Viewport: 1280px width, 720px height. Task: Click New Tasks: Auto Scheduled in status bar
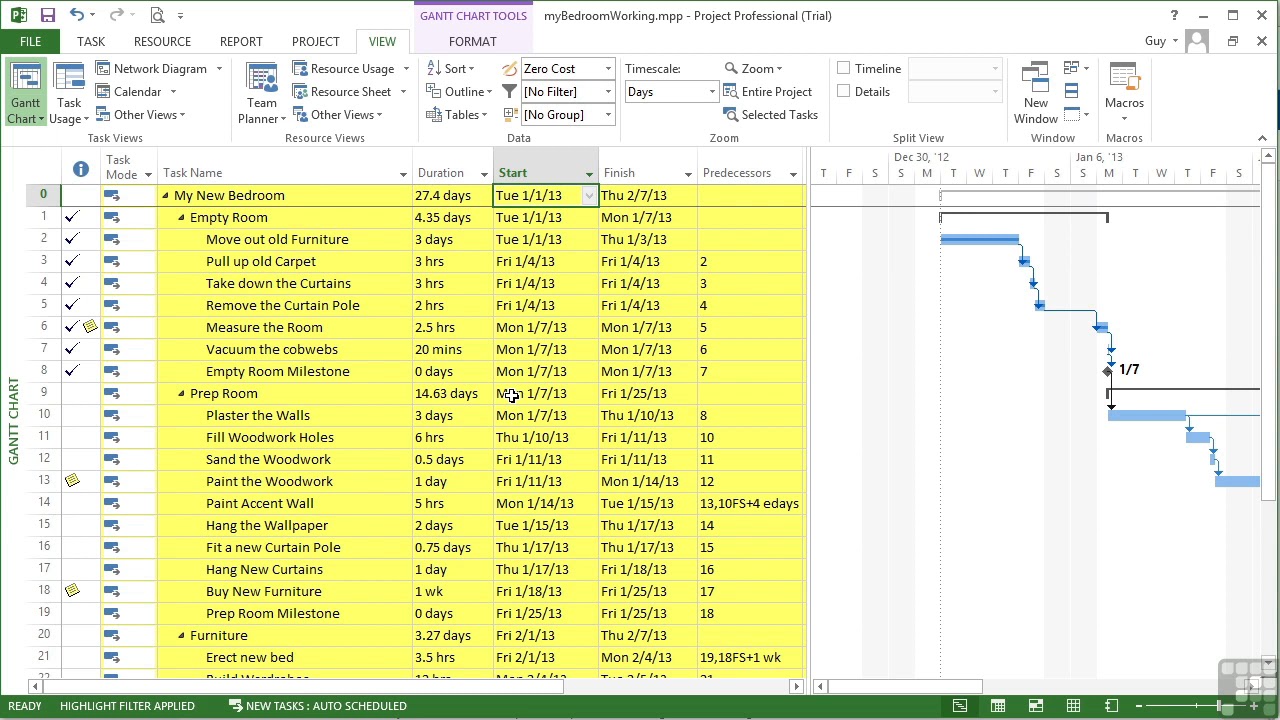[x=318, y=706]
